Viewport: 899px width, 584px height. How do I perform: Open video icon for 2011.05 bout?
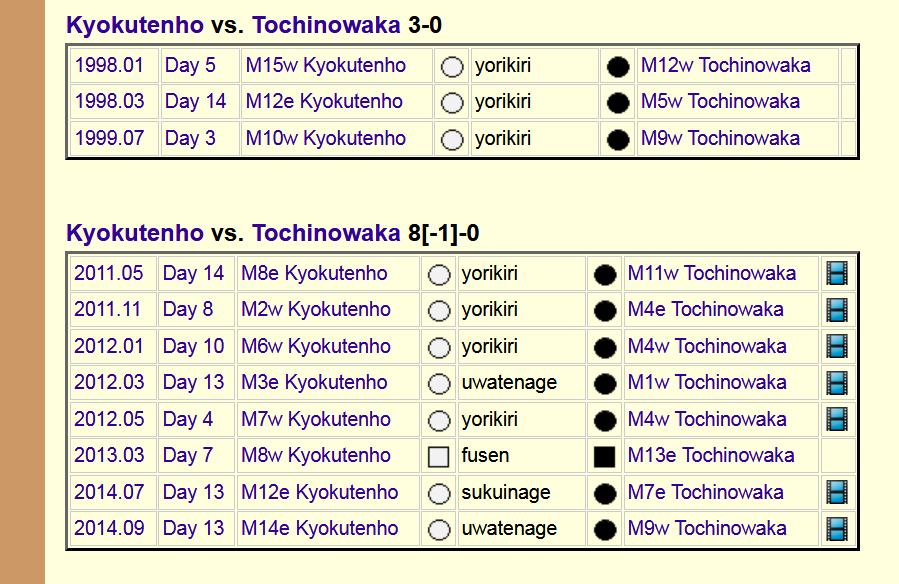(836, 273)
